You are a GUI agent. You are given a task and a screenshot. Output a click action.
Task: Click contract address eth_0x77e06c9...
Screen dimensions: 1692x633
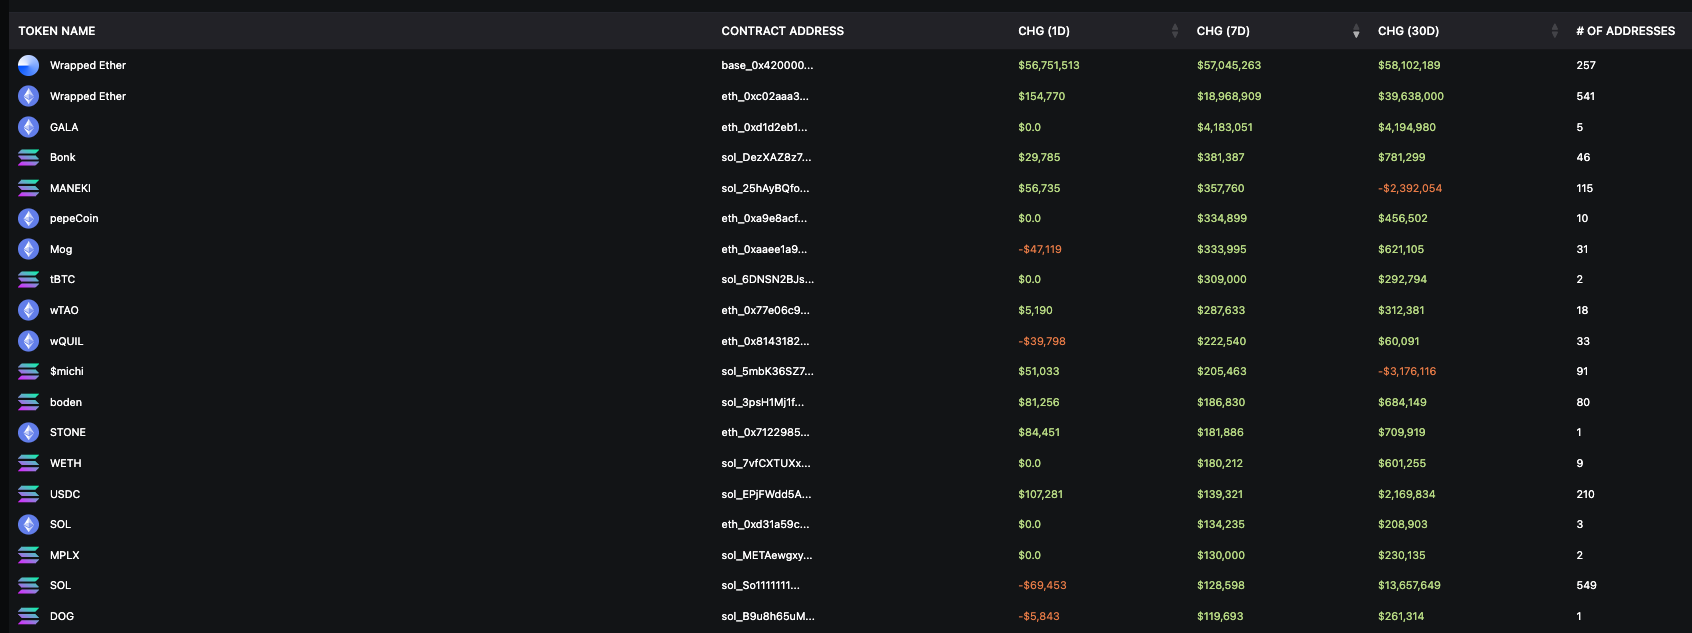click(765, 310)
